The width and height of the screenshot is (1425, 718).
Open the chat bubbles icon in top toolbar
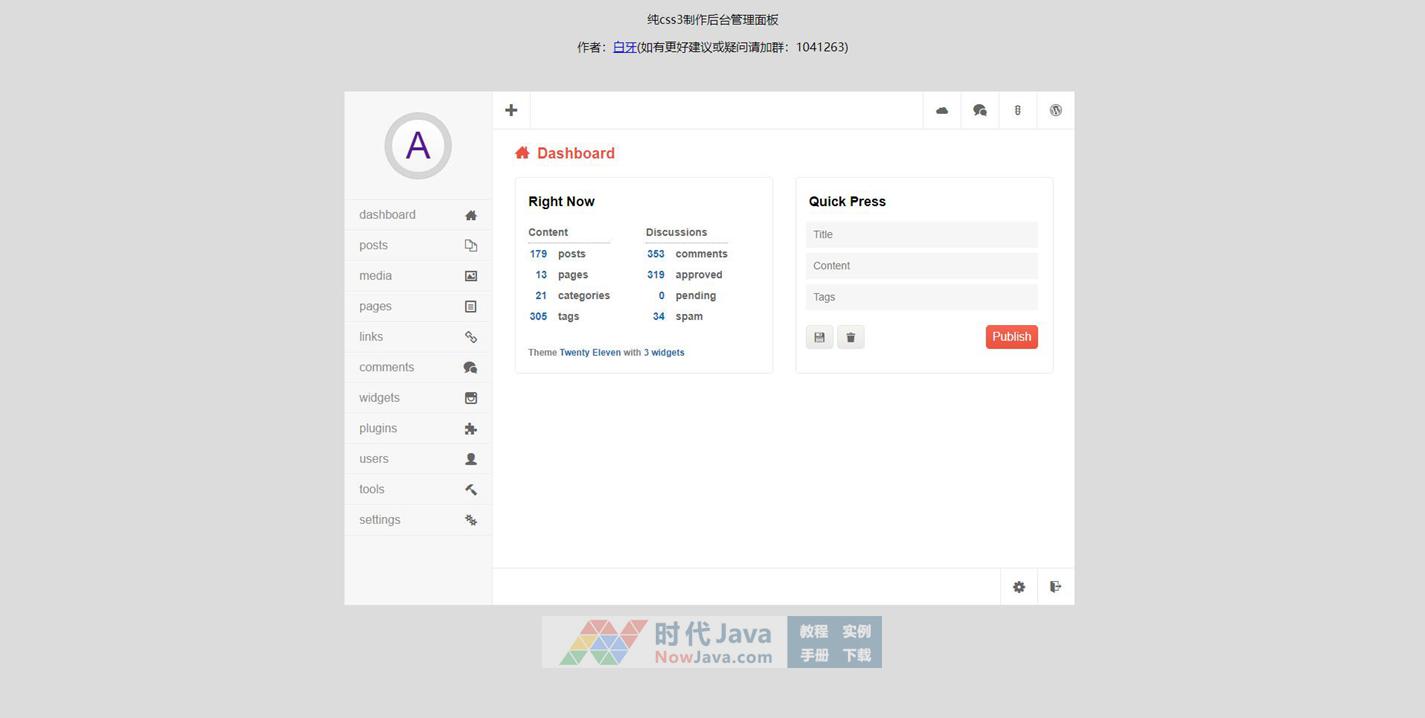point(980,110)
